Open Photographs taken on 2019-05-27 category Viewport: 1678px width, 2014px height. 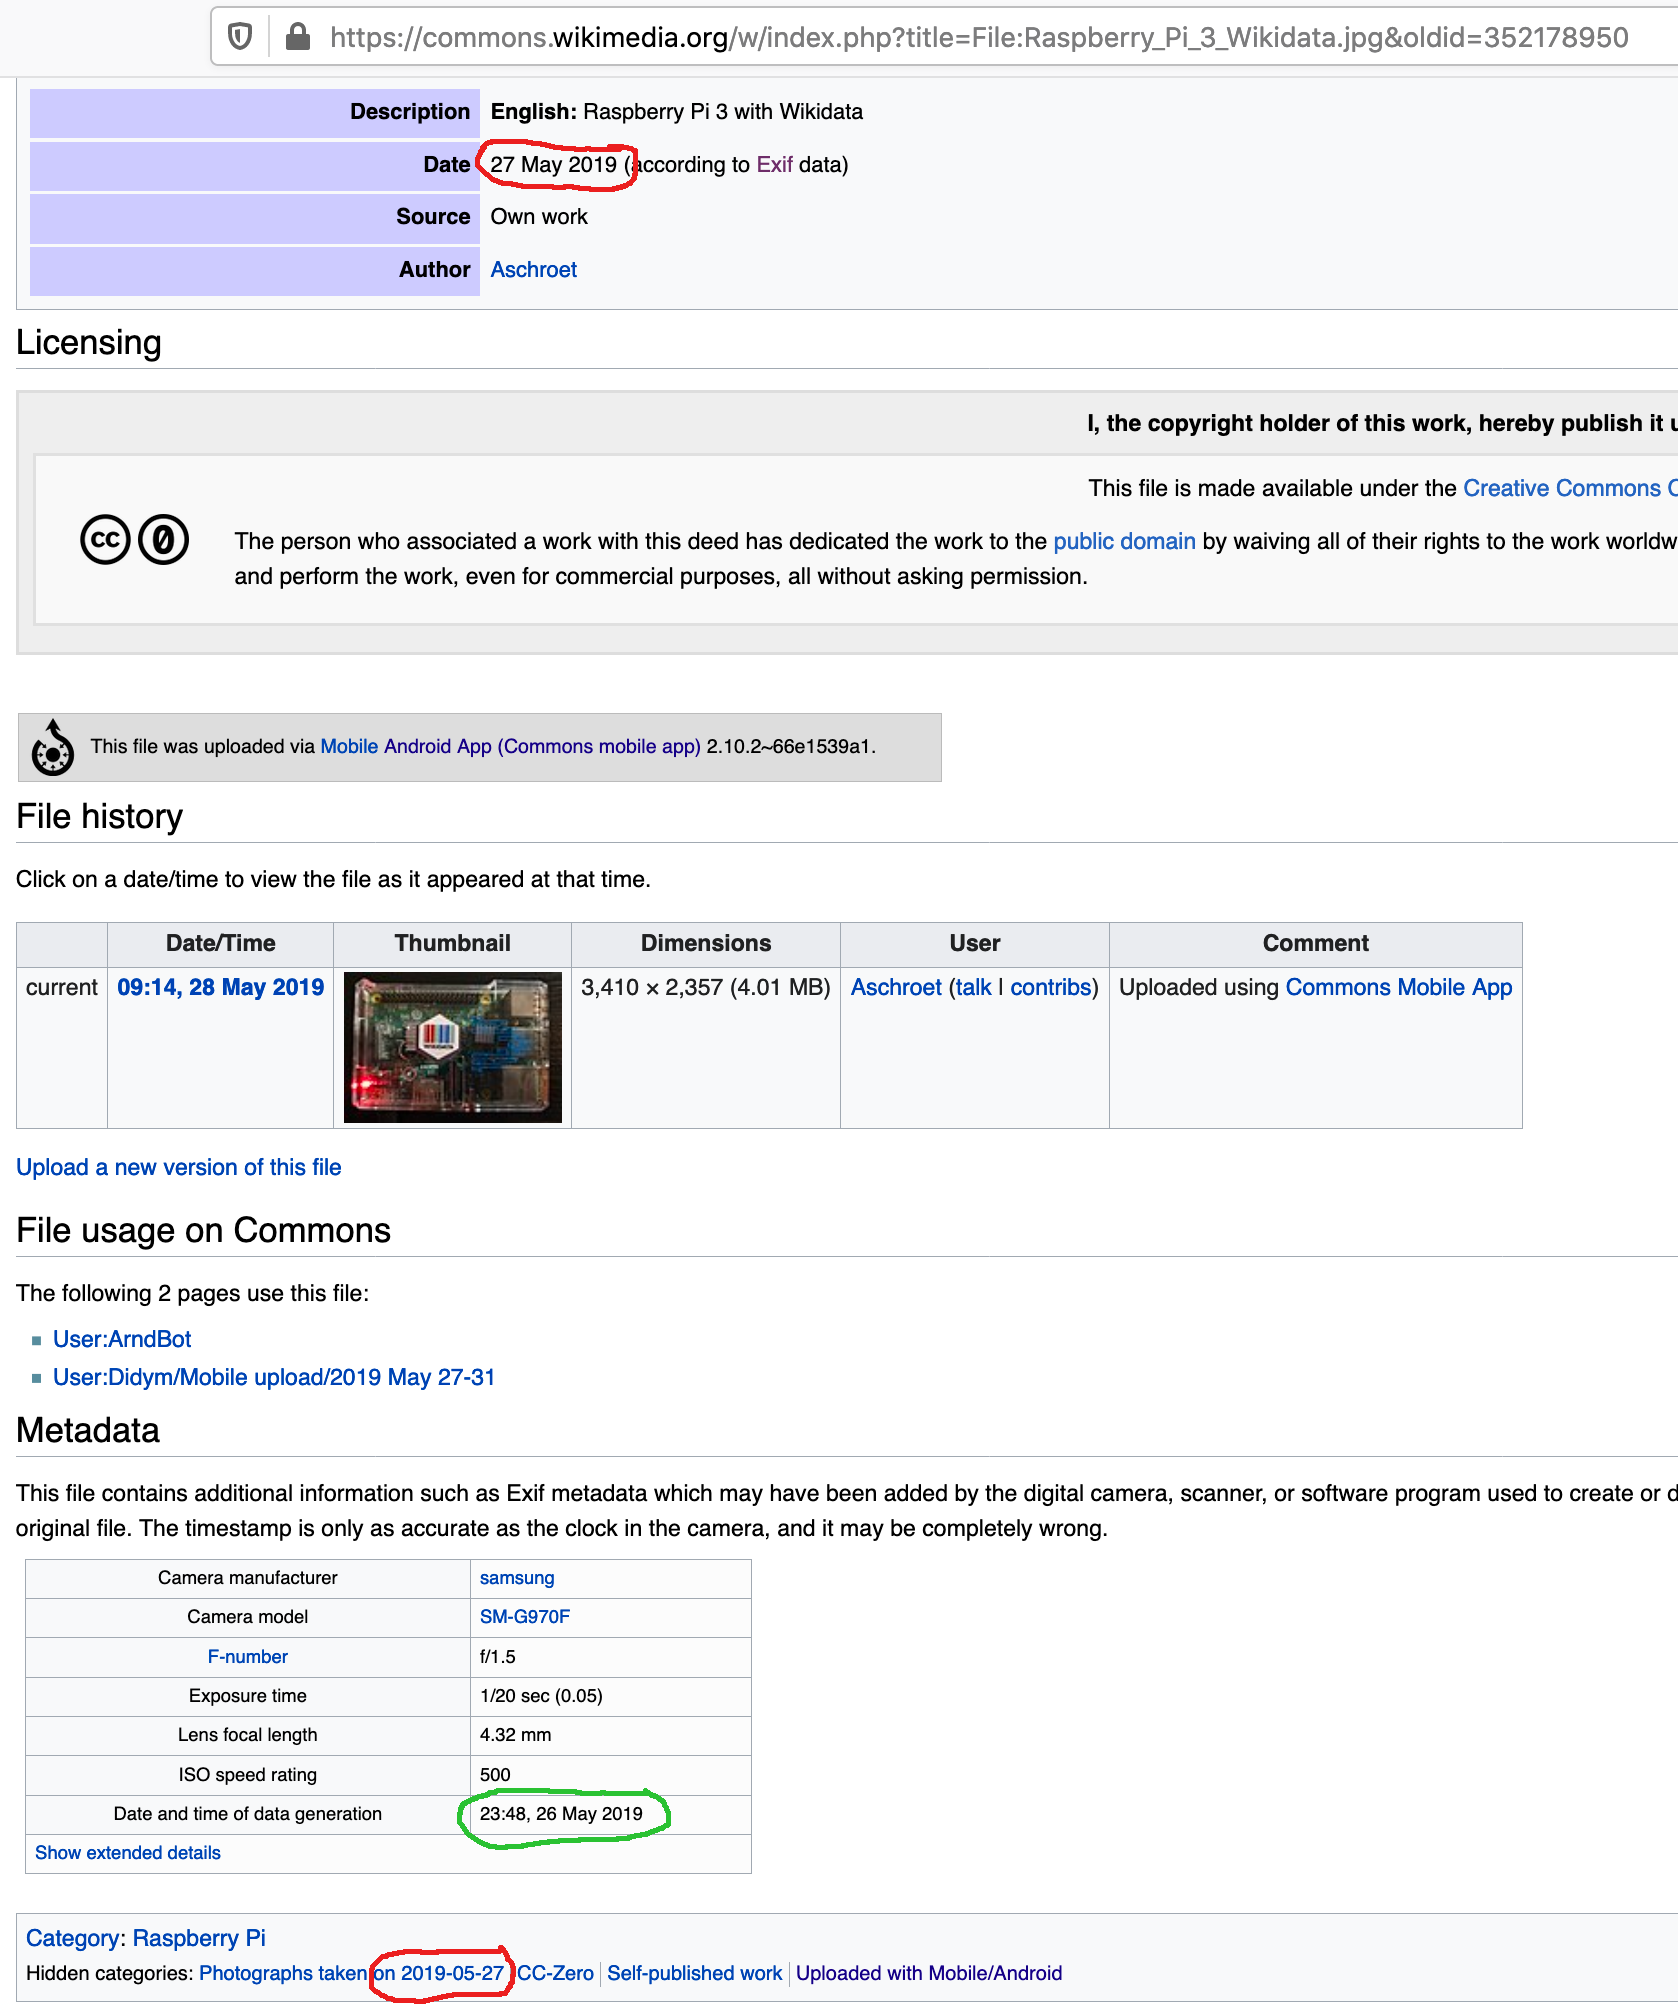click(x=352, y=1973)
